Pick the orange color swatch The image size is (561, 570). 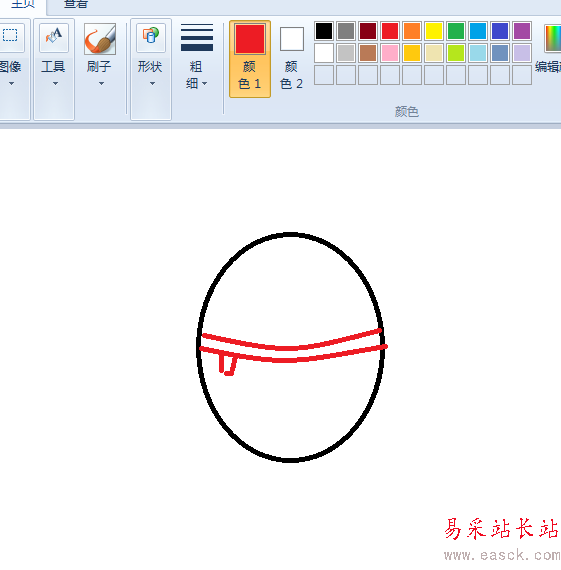coord(412,31)
